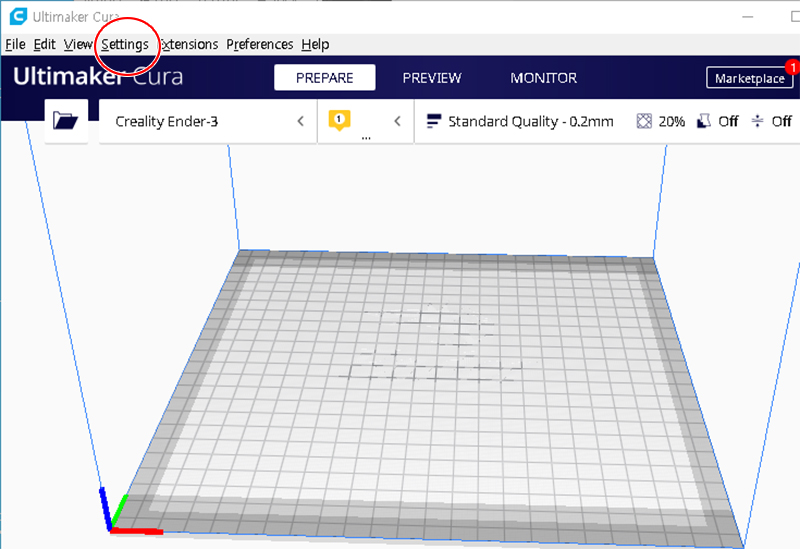Click the adhesion Off value
The width and height of the screenshot is (800, 549).
coord(781,121)
